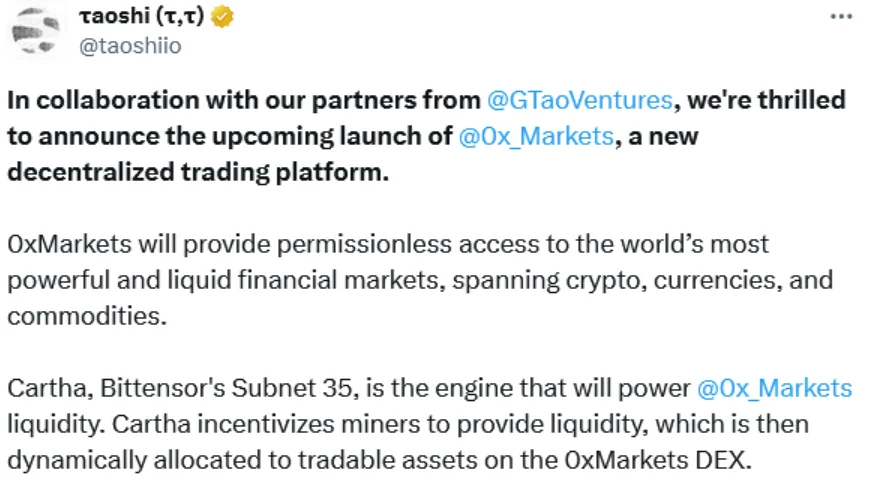Click '0xMarkets DEX.' at the tweet's end
The width and height of the screenshot is (879, 485).
[x=658, y=460]
